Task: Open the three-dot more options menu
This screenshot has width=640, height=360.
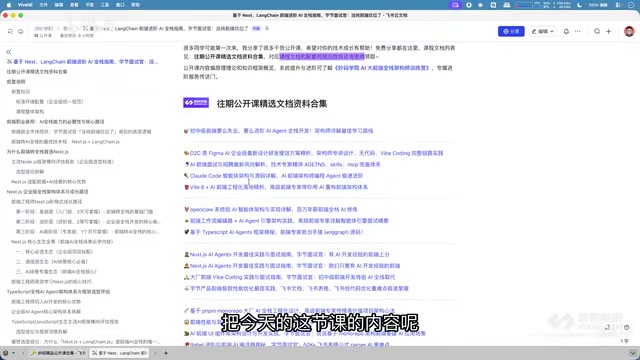Action: point(578,31)
